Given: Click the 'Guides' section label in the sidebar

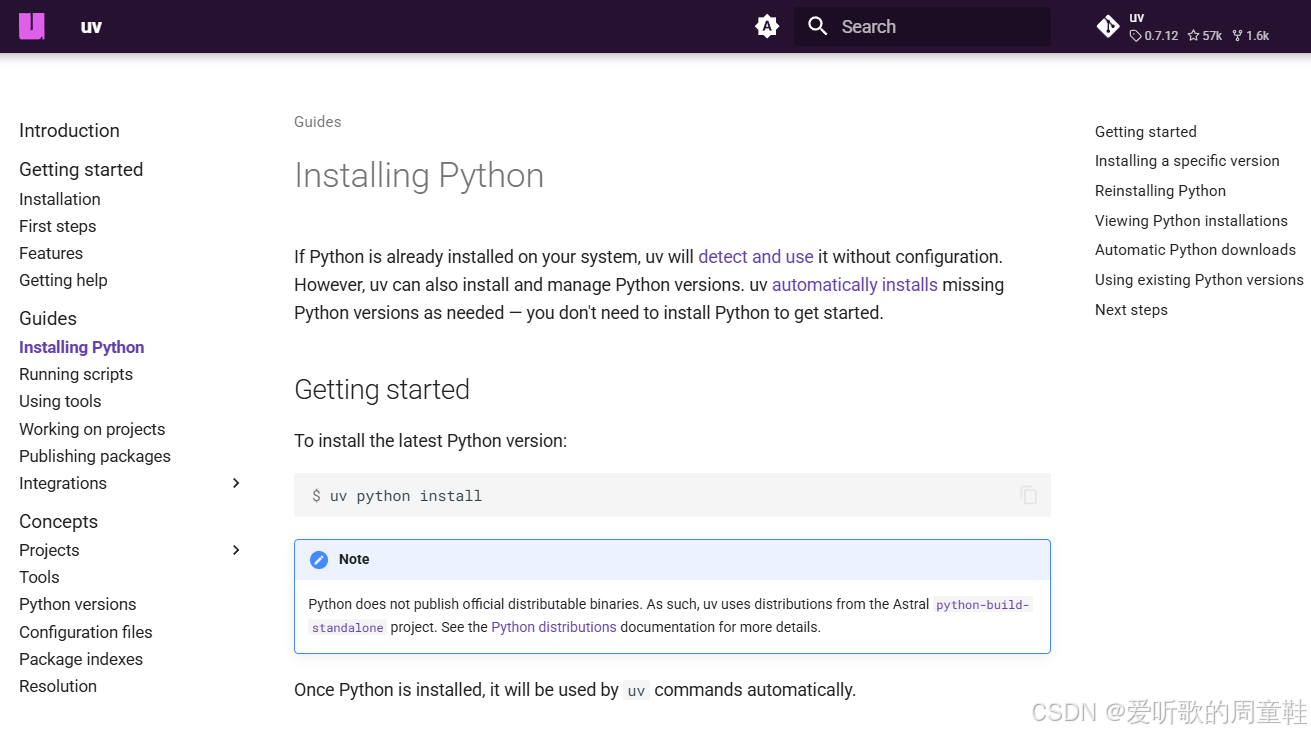Looking at the screenshot, I should 48,318.
